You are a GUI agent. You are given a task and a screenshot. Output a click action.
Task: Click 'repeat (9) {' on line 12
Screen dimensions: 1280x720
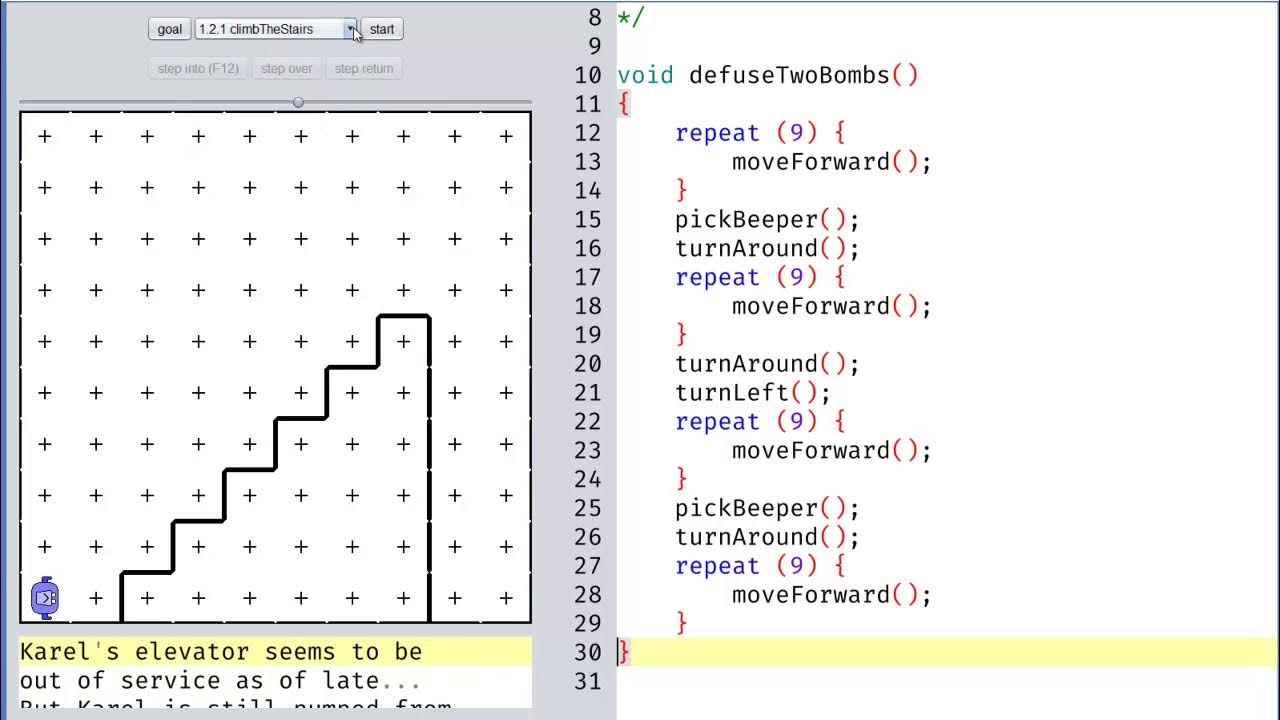click(760, 133)
